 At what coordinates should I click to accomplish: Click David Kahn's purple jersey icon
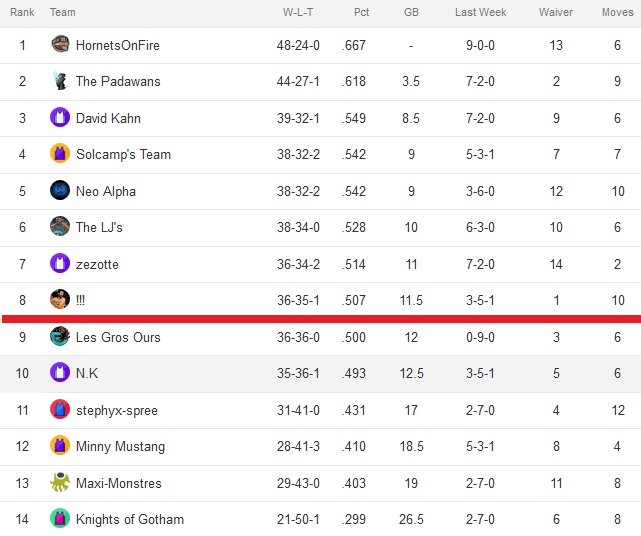(x=60, y=117)
